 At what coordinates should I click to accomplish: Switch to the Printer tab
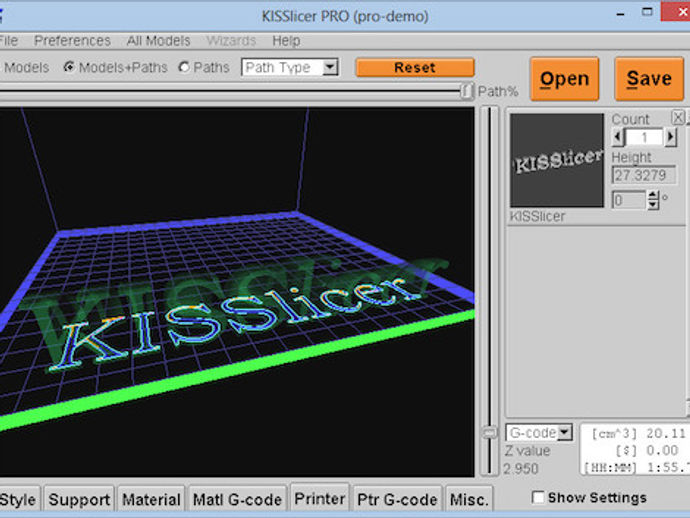tap(320, 498)
